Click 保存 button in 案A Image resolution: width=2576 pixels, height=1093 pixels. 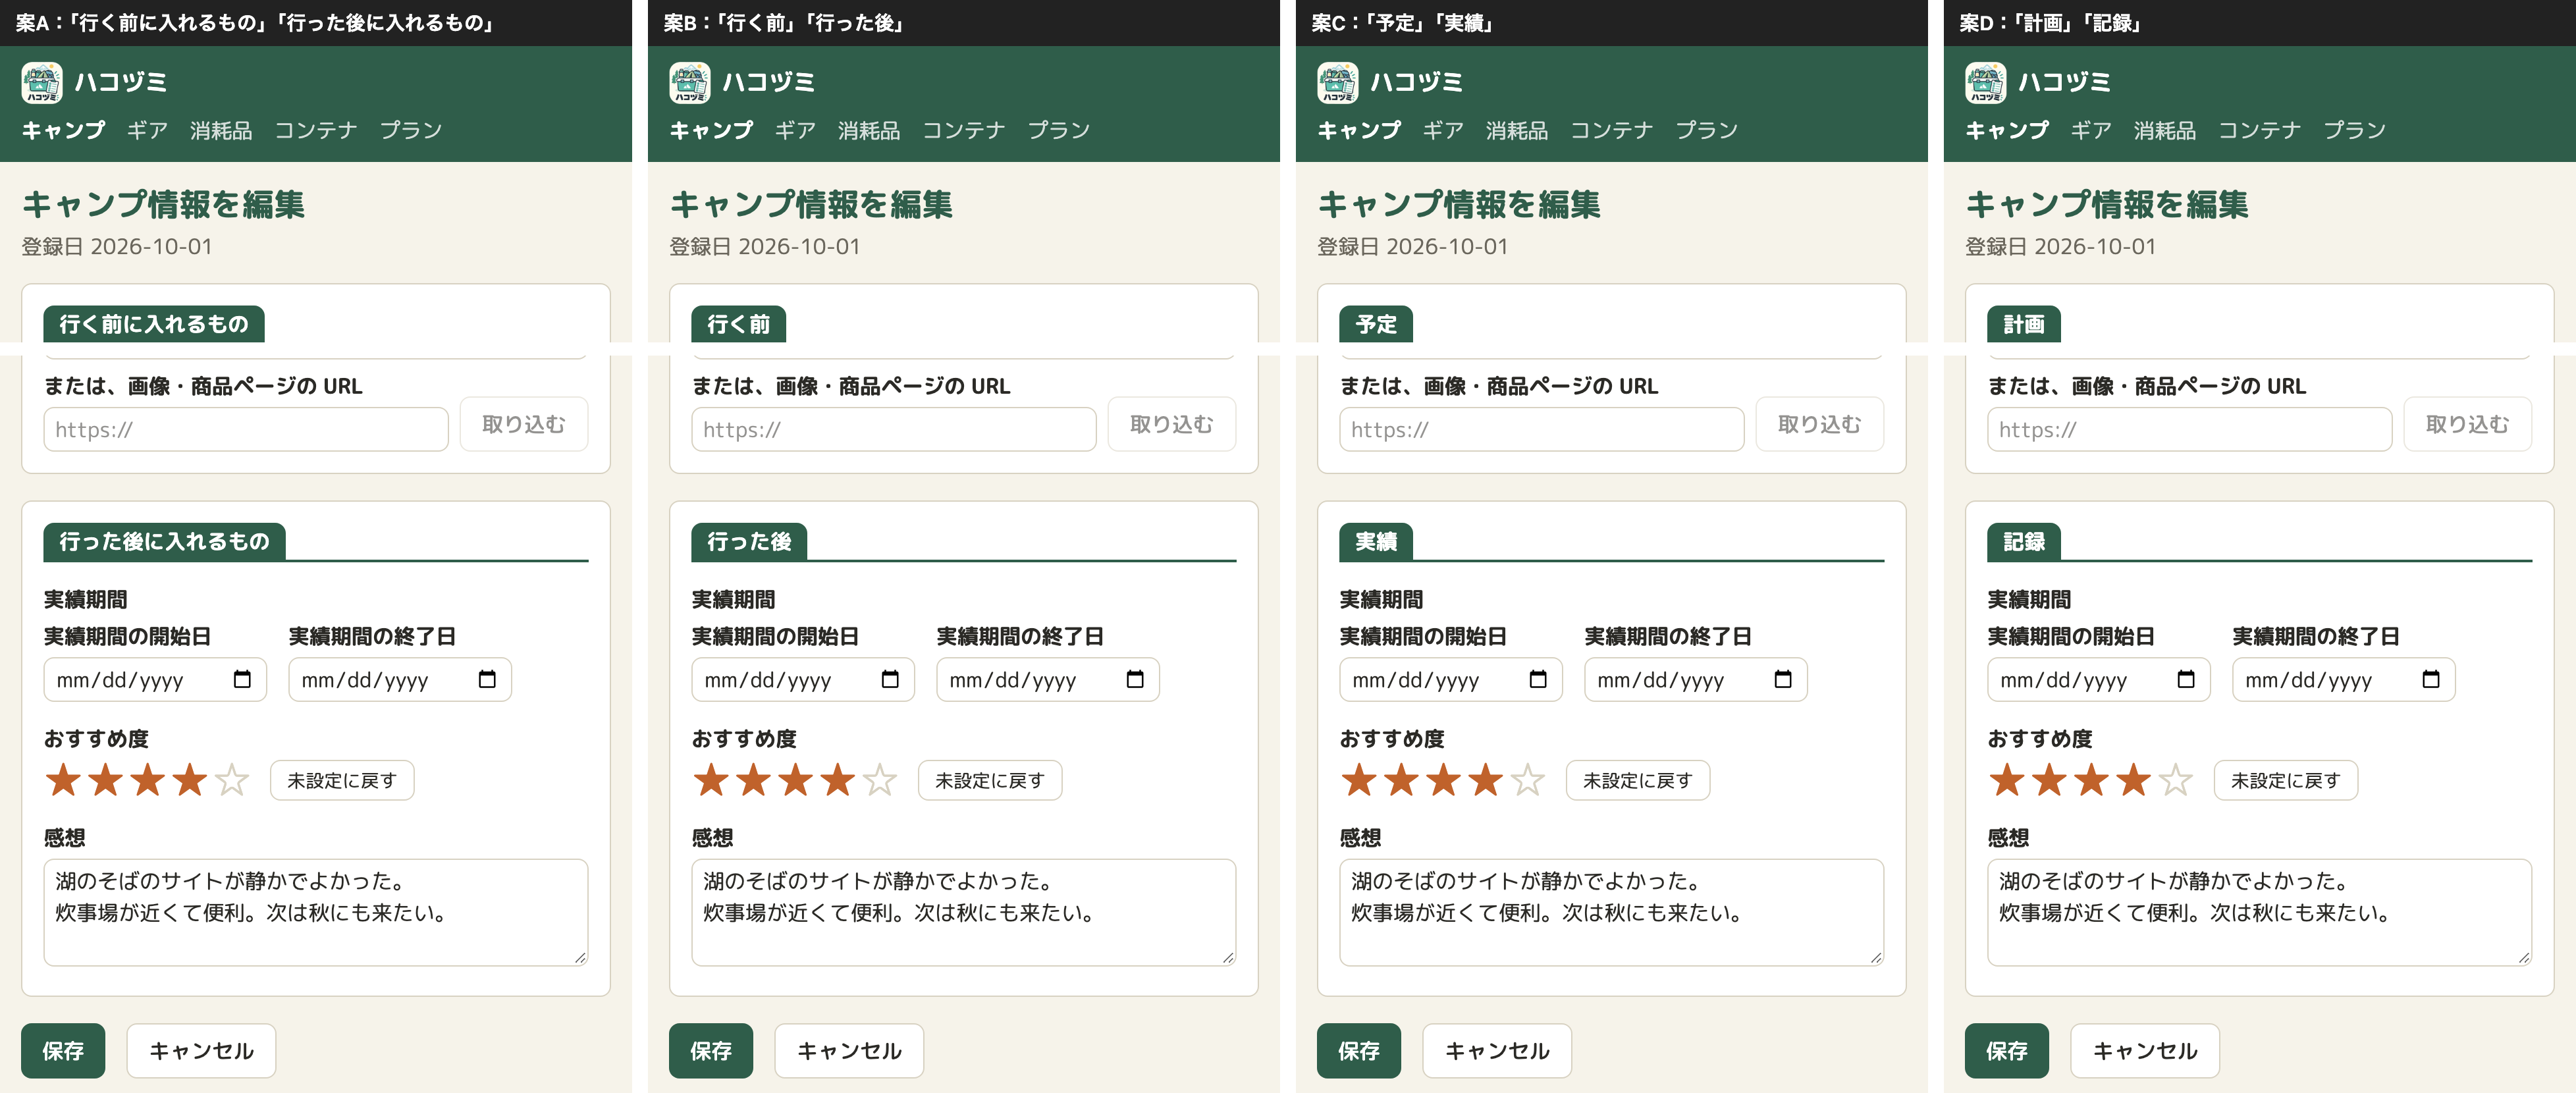pos(63,1051)
